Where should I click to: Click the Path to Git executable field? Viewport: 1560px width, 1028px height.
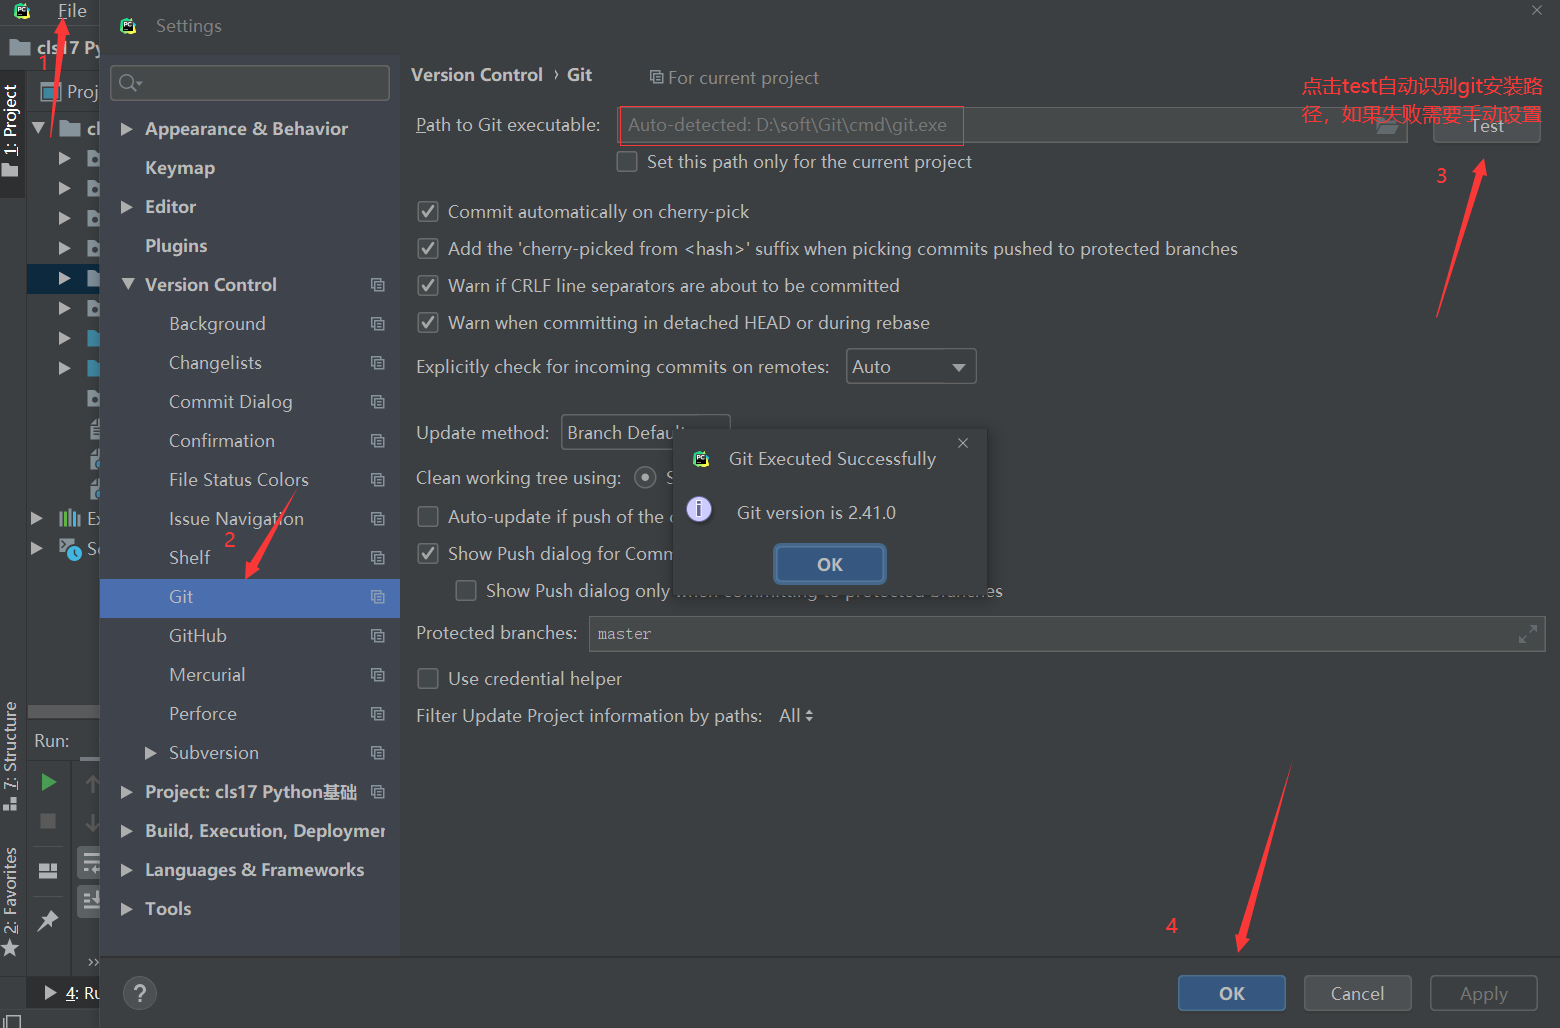point(1013,125)
